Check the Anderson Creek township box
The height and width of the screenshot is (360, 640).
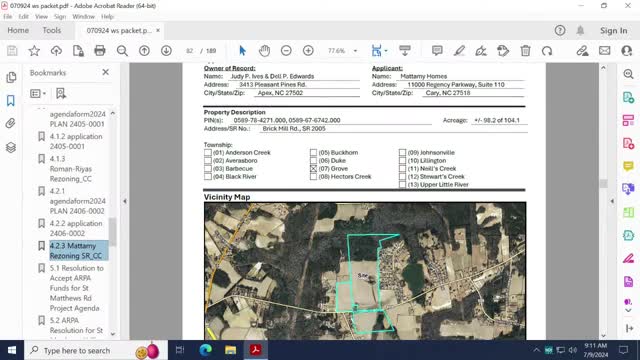[x=208, y=153]
